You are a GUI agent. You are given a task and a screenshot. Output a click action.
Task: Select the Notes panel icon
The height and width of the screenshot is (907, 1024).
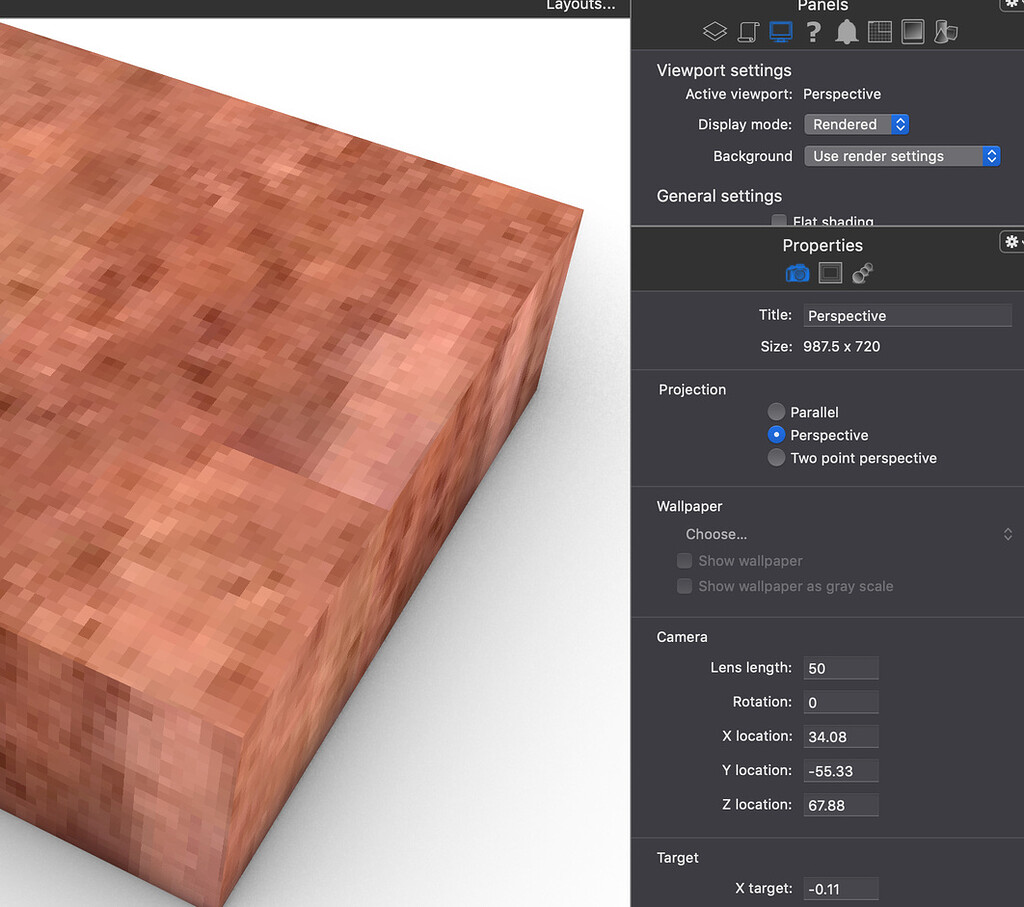click(x=748, y=31)
